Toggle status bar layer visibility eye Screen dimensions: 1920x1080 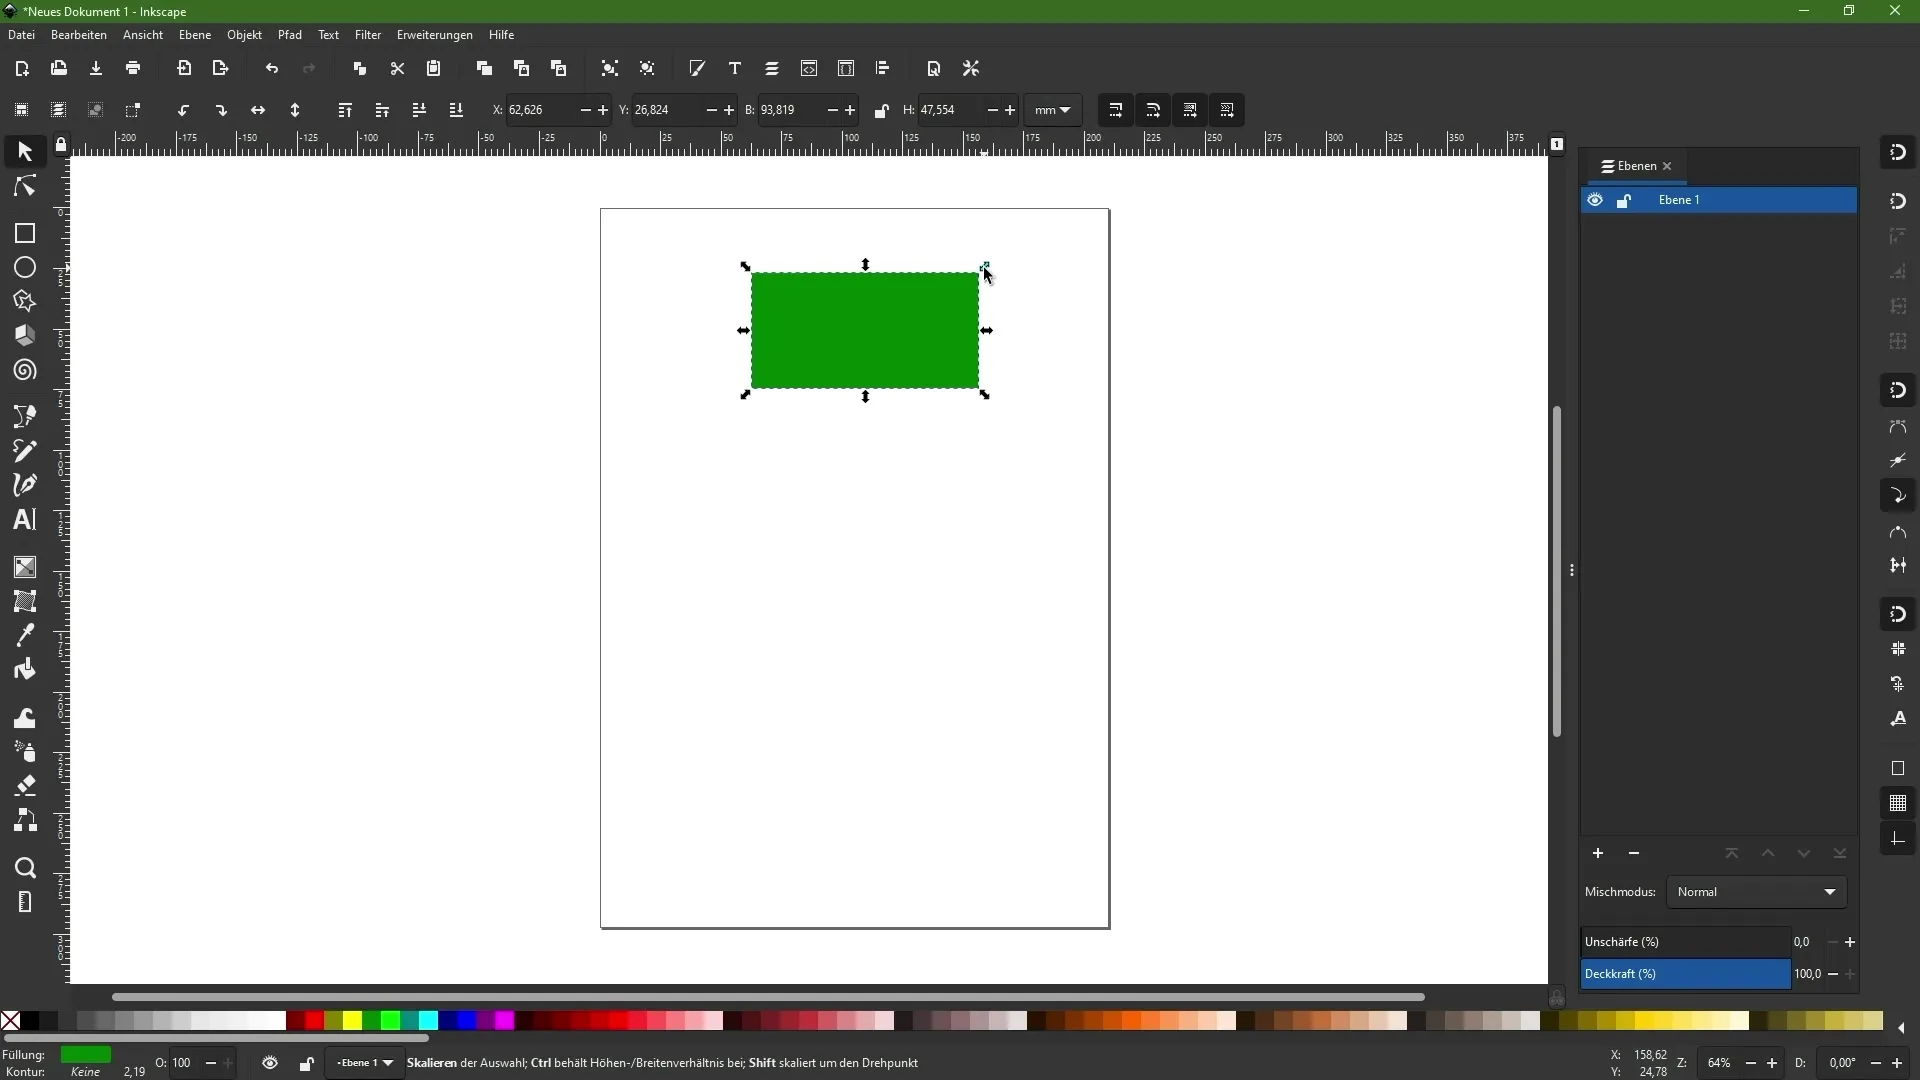270,1063
